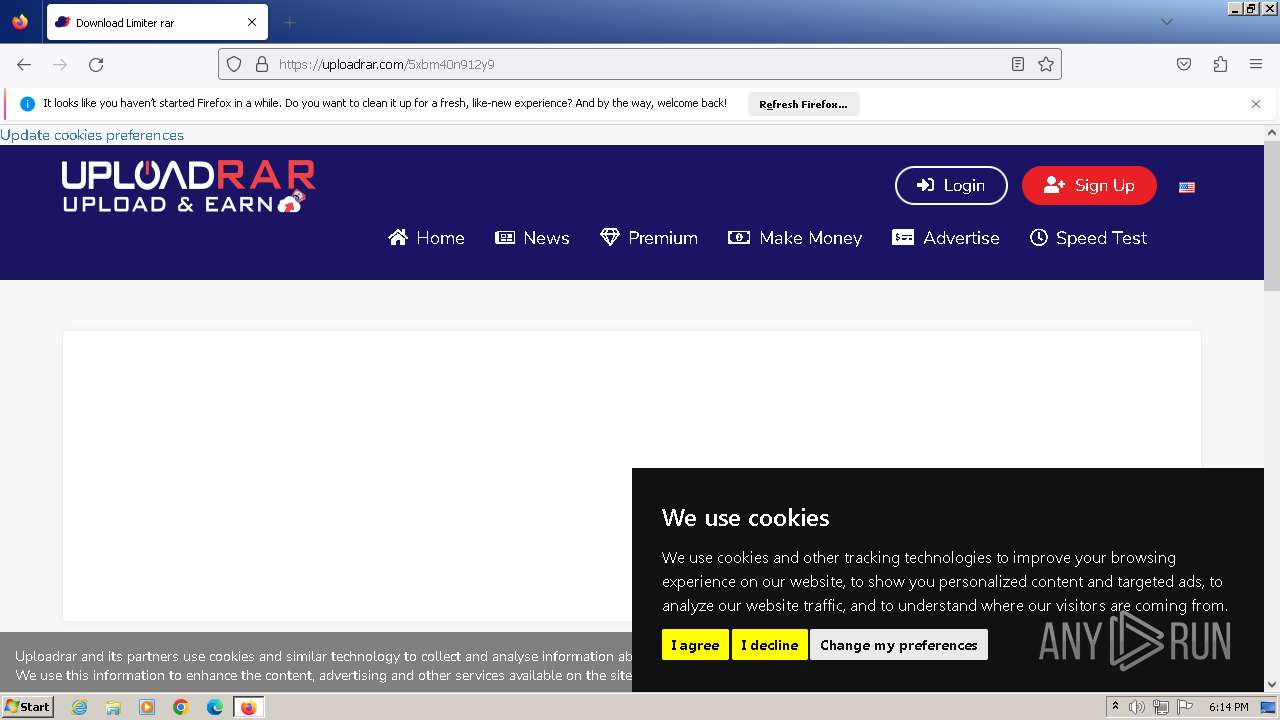Click I decline on cookie dialog
The width and height of the screenshot is (1280, 720).
(769, 645)
